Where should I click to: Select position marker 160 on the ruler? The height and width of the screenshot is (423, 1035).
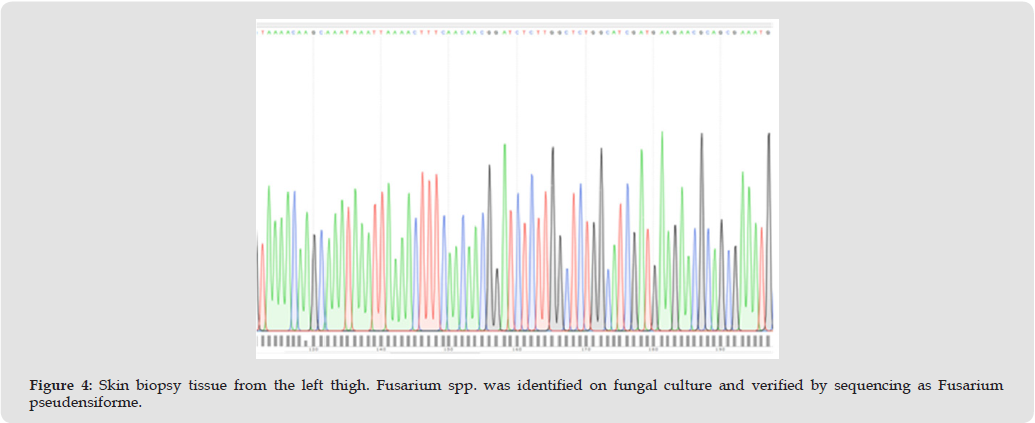(x=516, y=350)
